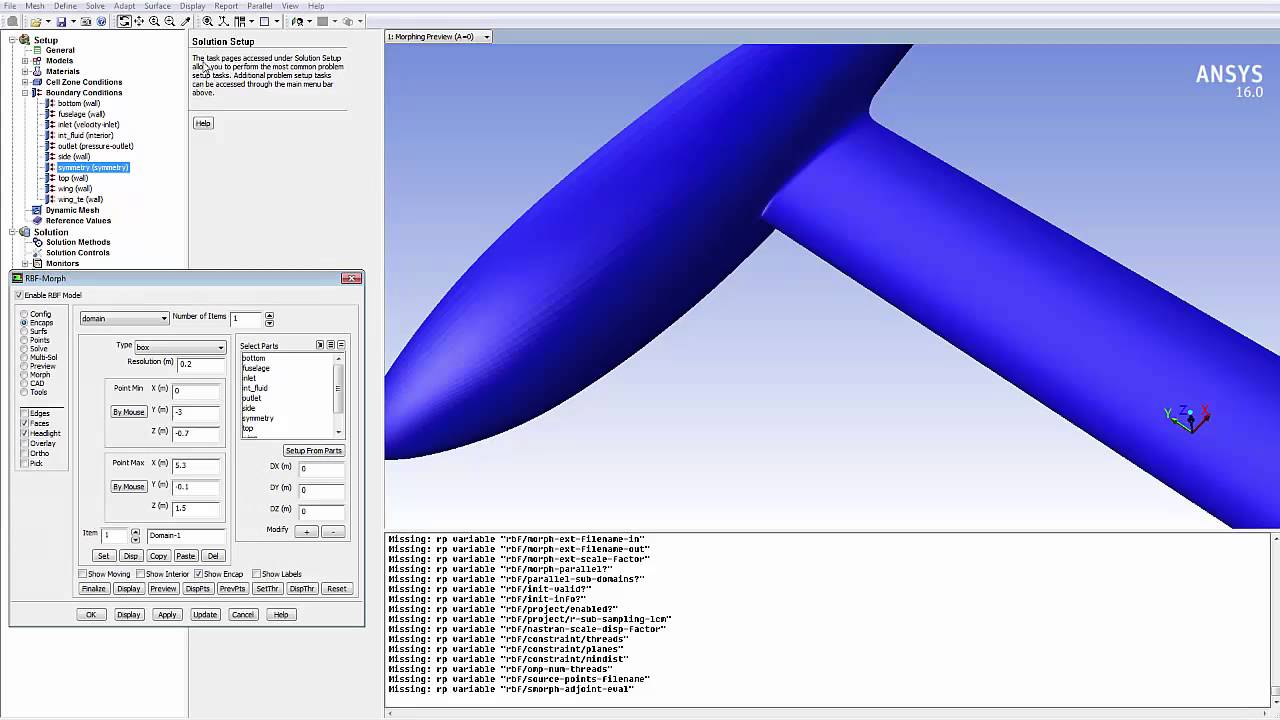
Task: Select the Config radio button
Action: tap(25, 314)
